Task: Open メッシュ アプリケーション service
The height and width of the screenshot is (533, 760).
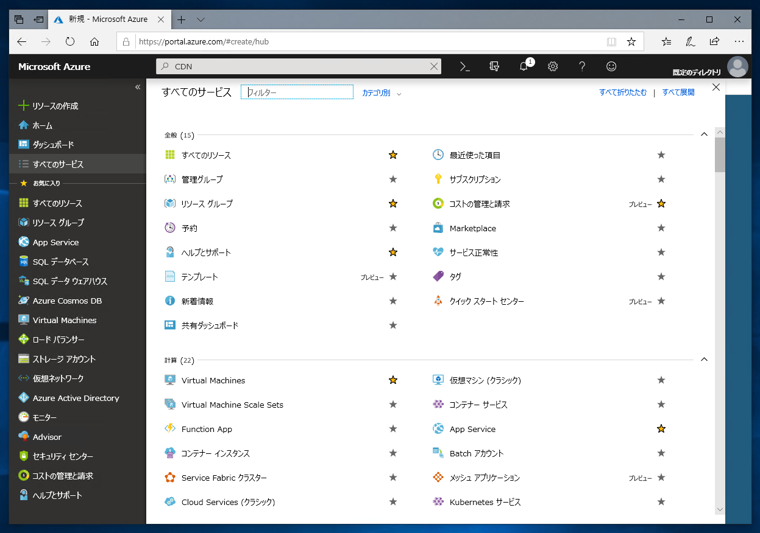Action: coord(484,478)
